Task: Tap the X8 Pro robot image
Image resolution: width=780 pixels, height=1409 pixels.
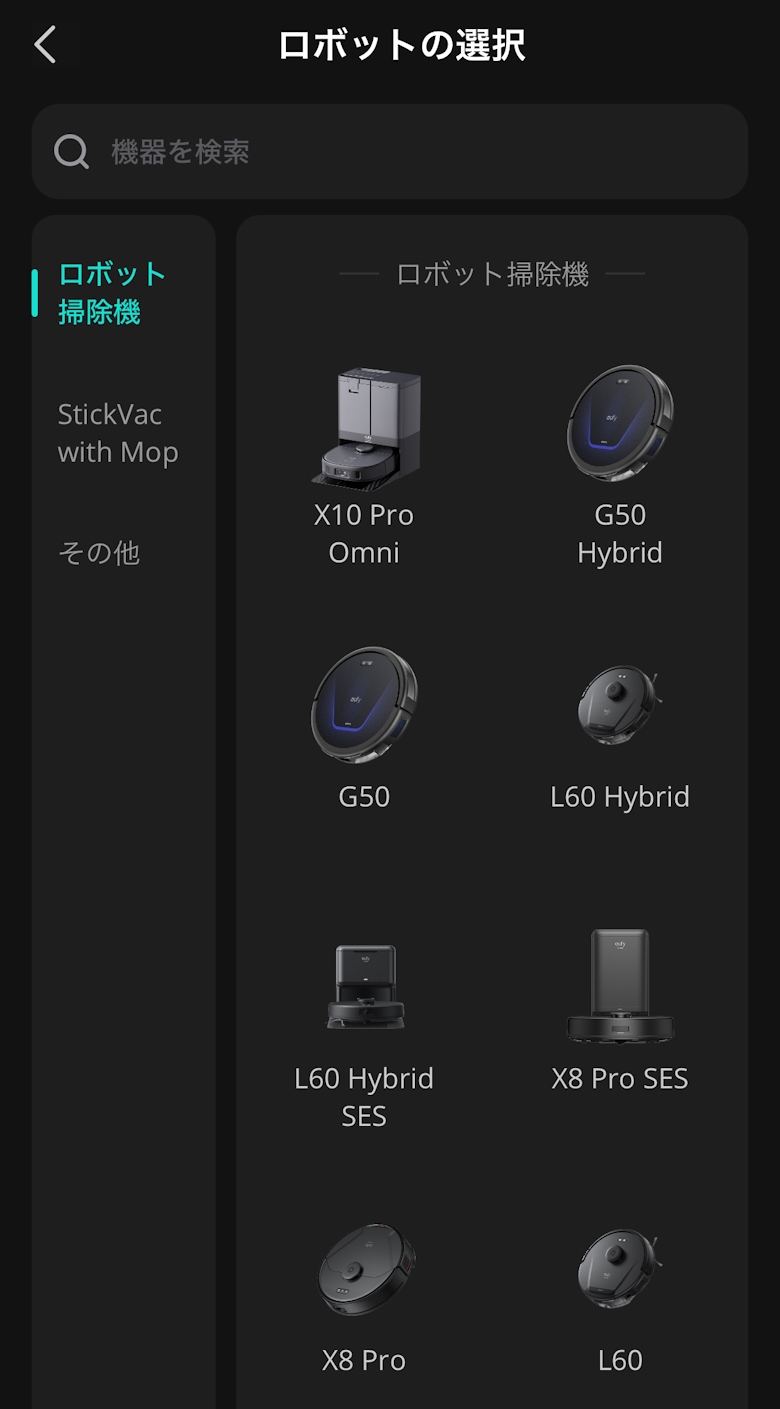Action: point(364,1269)
